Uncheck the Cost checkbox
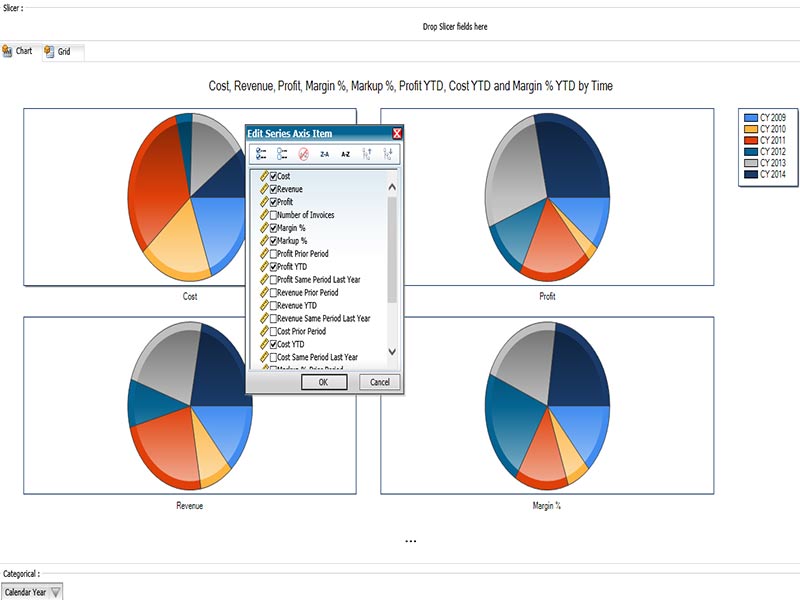Viewport: 800px width, 600px height. [x=273, y=176]
